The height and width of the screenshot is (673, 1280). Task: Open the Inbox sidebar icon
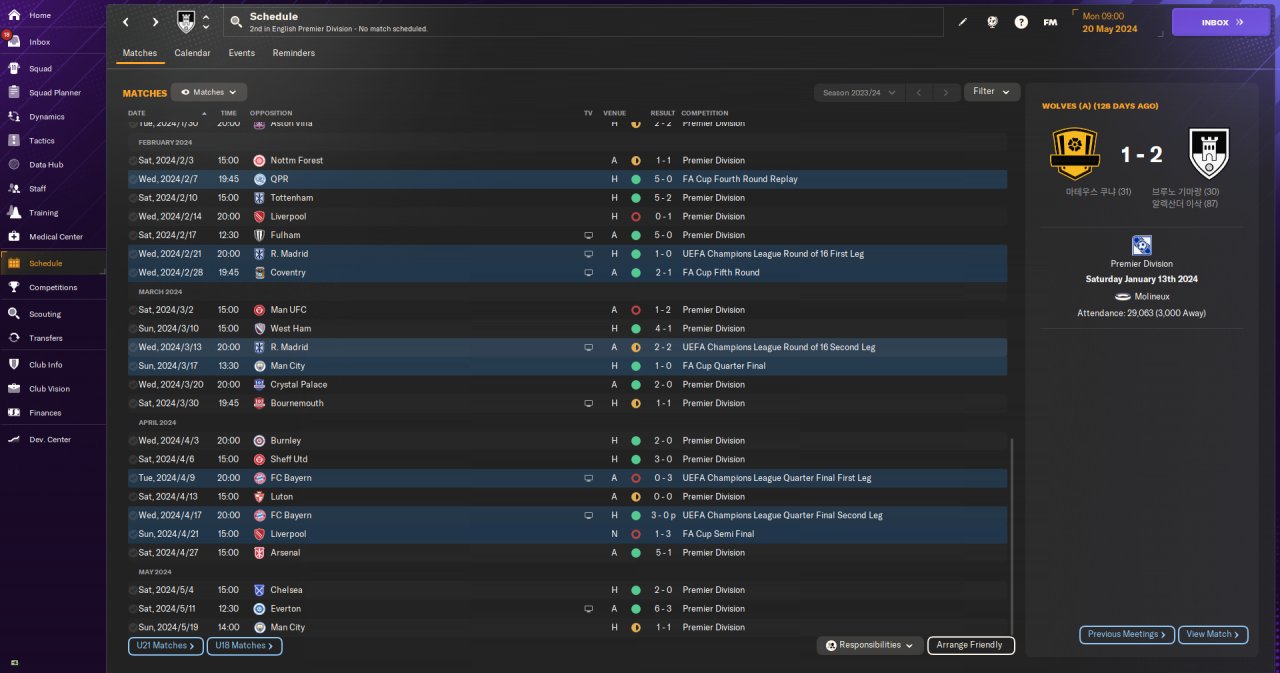pos(14,42)
